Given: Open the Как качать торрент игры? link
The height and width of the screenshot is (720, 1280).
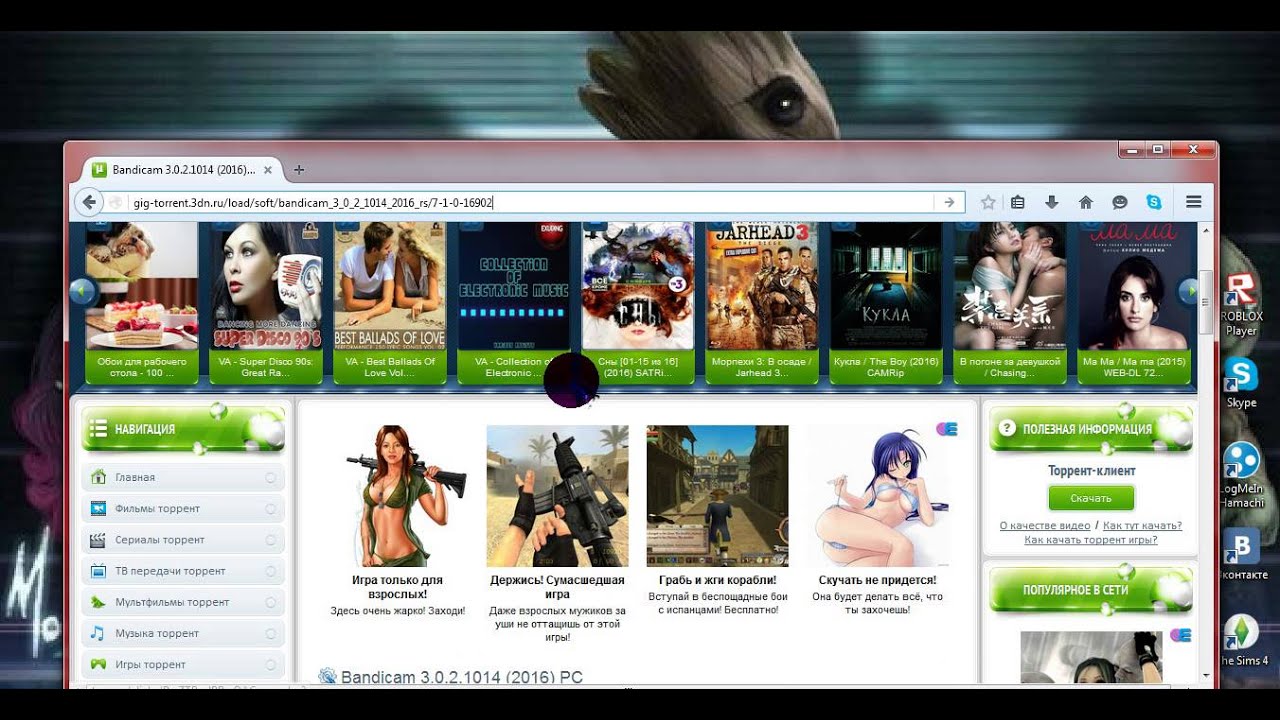Looking at the screenshot, I should point(1091,540).
